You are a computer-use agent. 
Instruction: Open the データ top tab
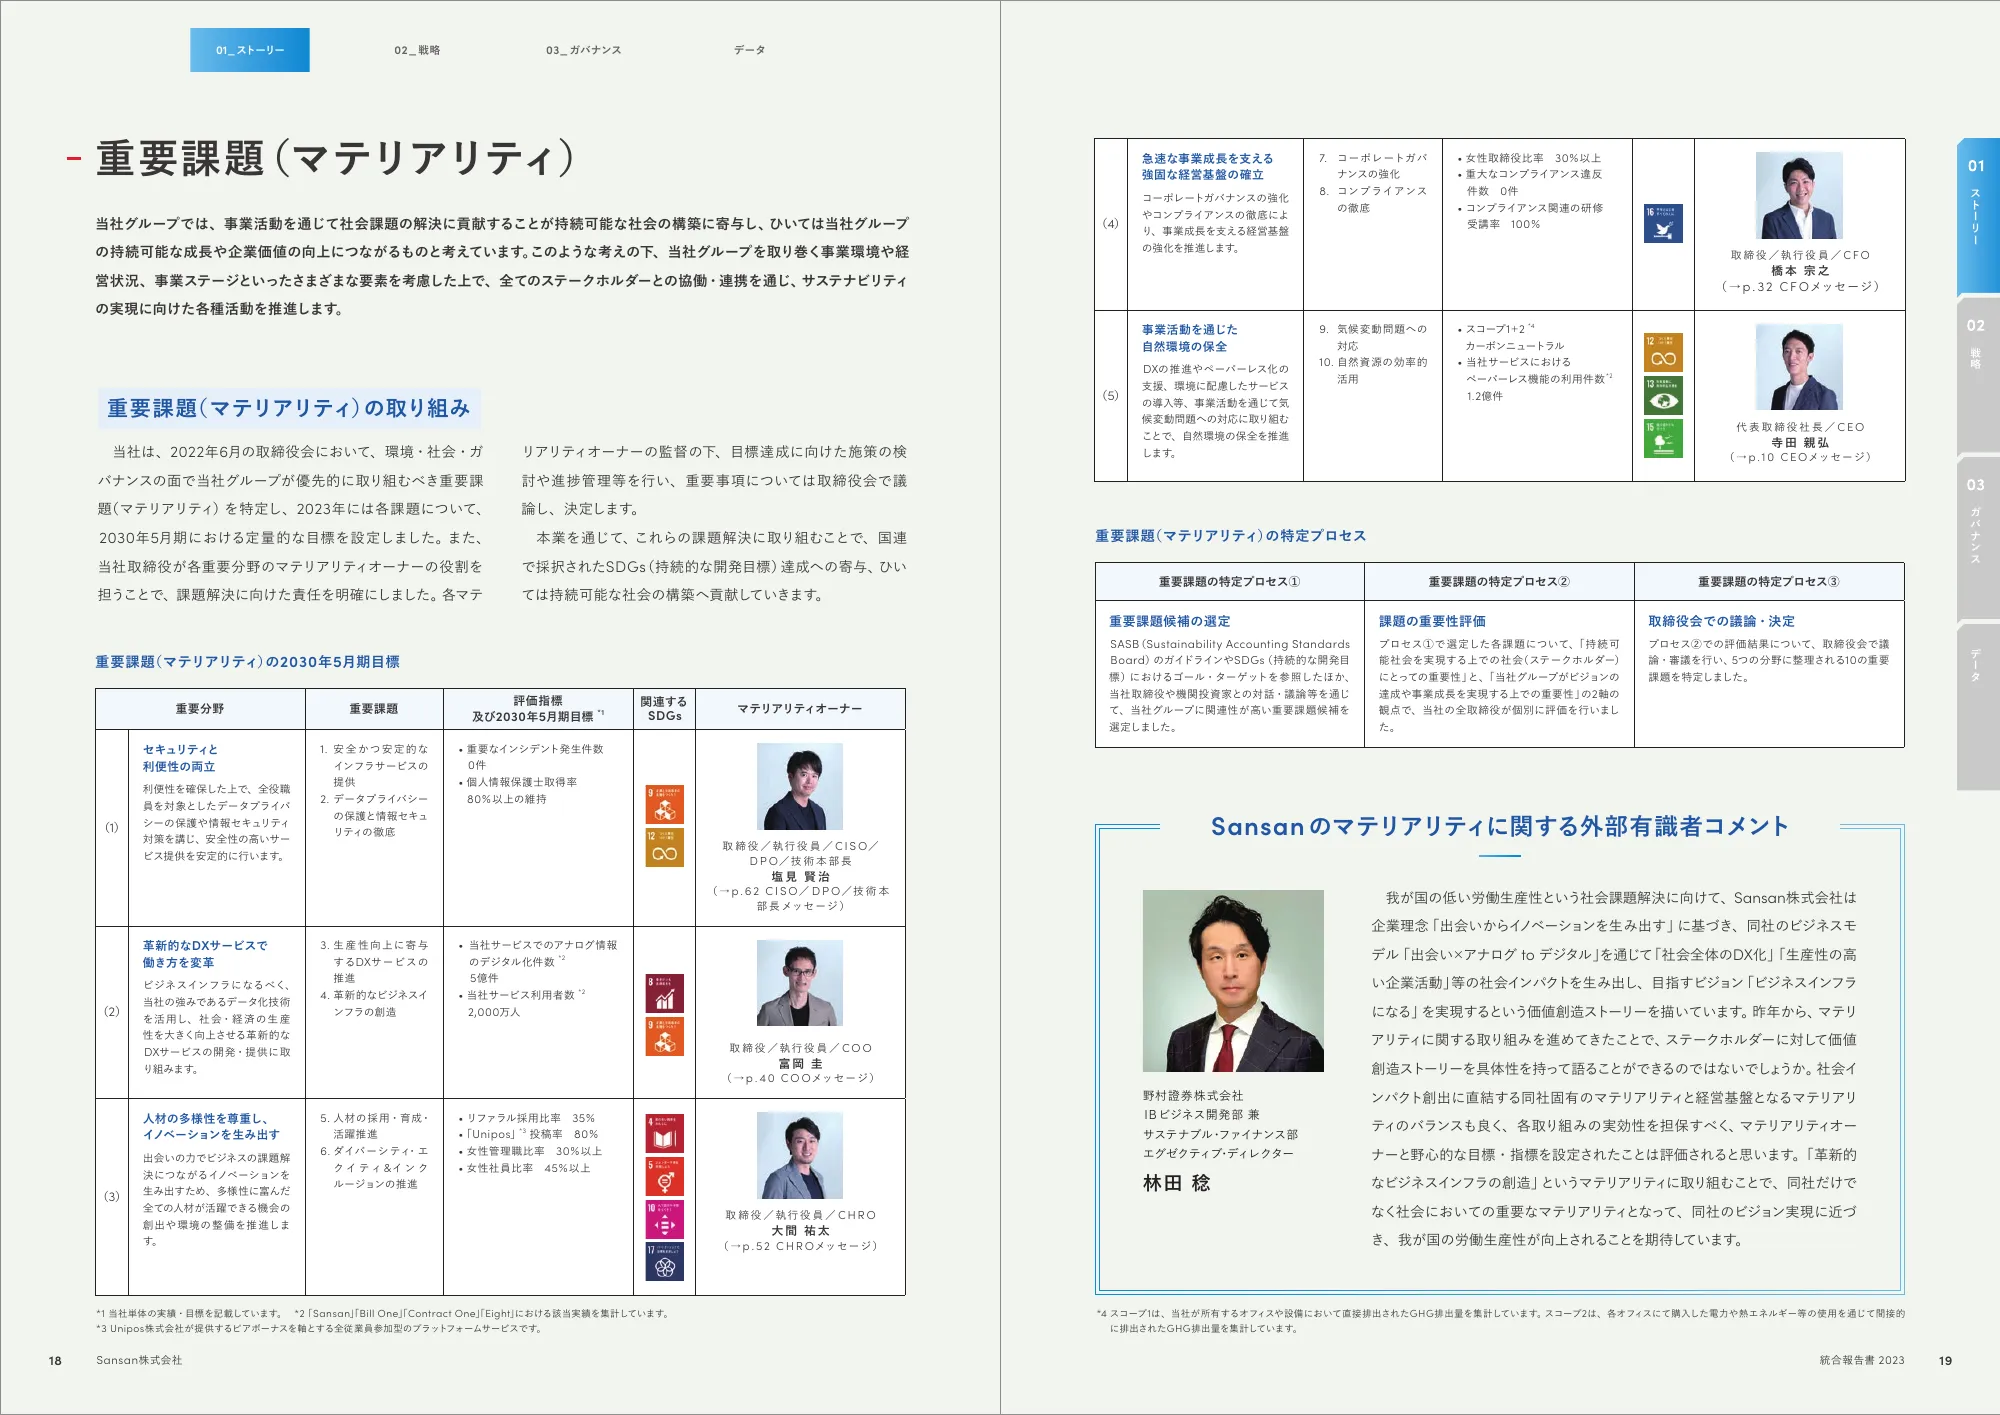749,50
